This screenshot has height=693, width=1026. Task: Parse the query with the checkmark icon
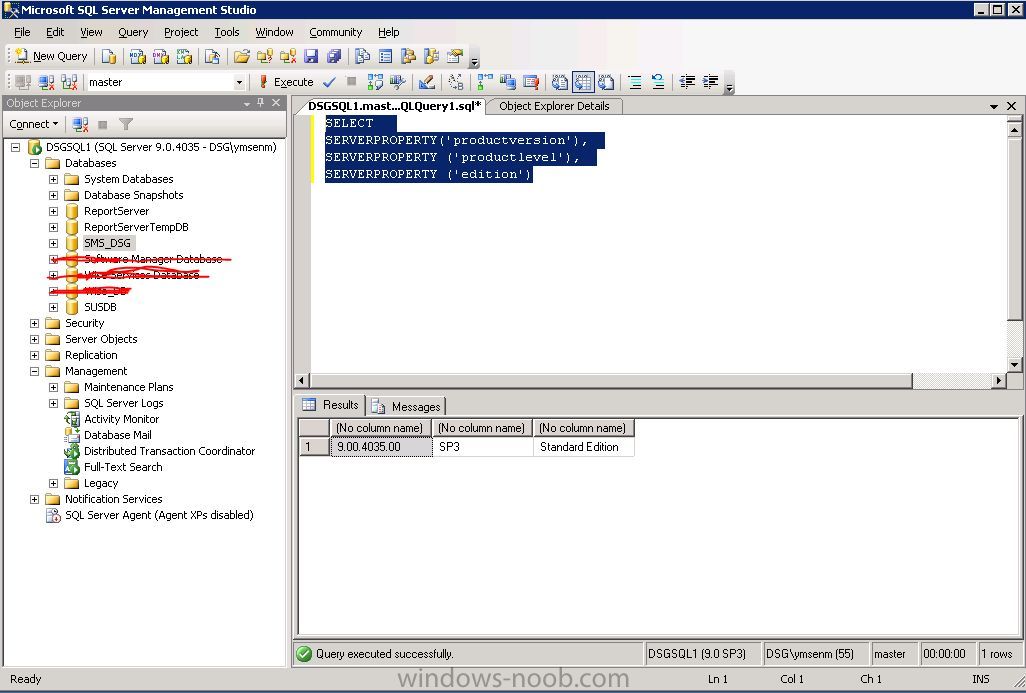point(329,82)
